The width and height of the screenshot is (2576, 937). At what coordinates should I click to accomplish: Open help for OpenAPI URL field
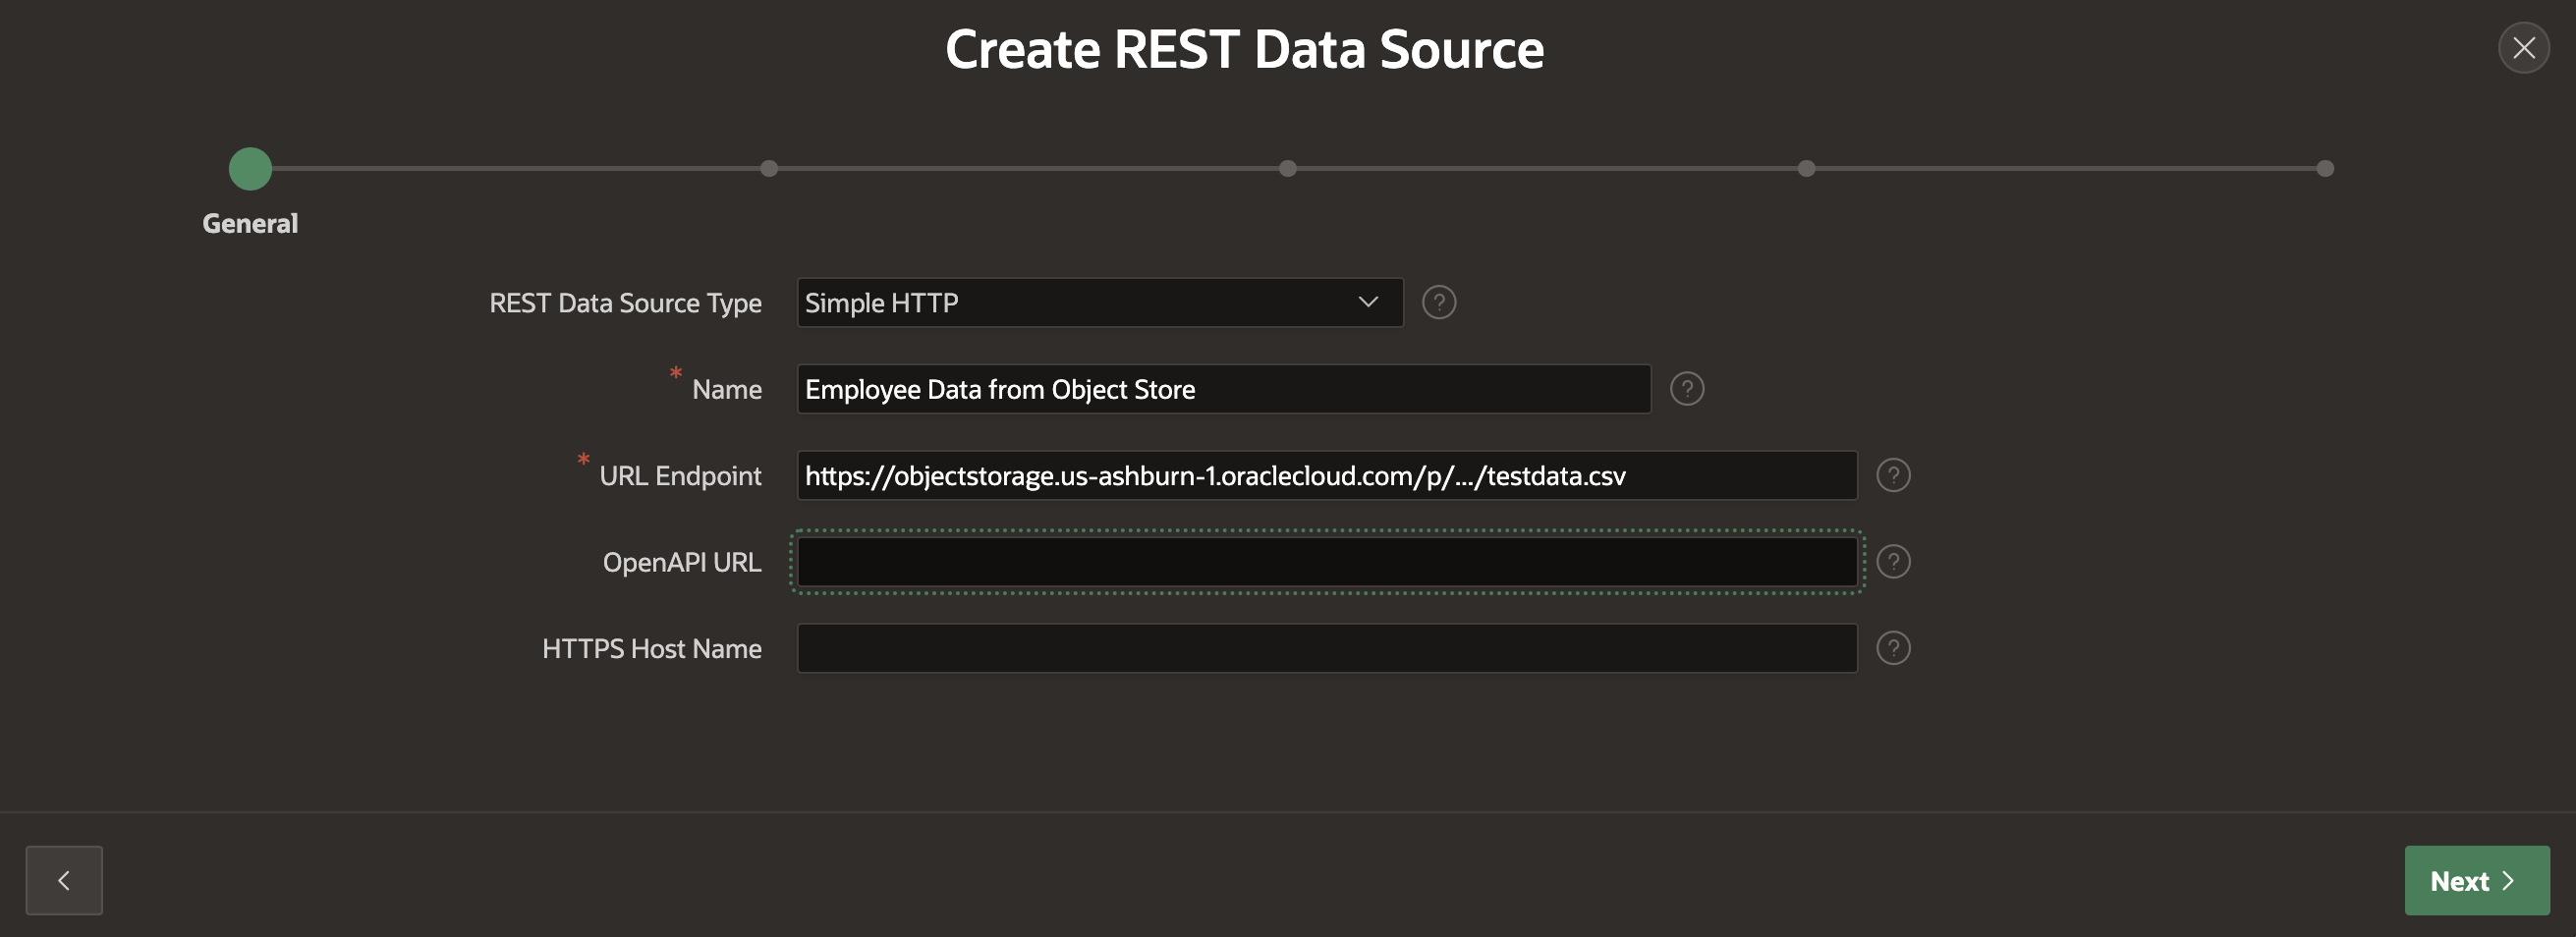tap(1892, 562)
